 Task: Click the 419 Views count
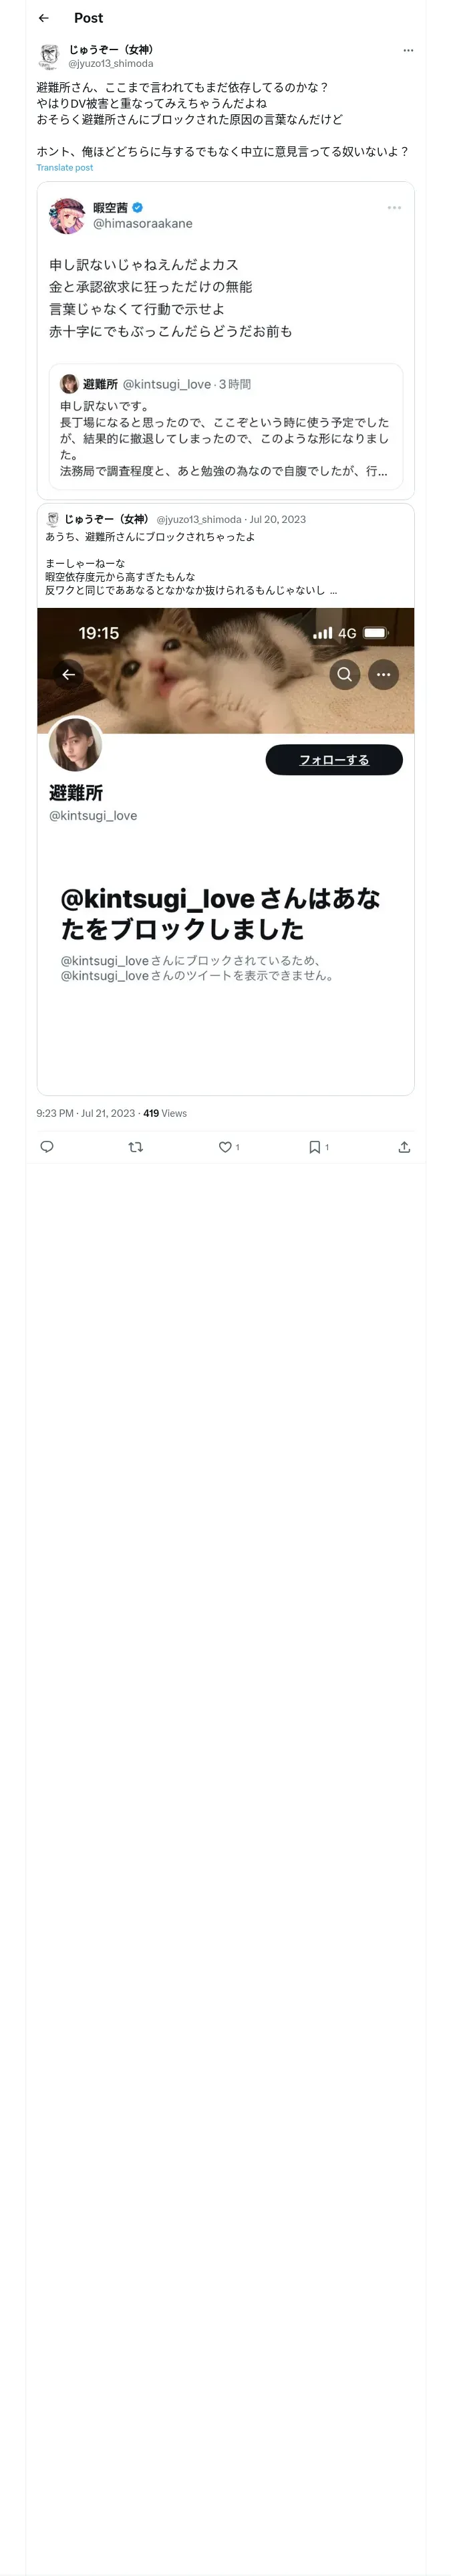(x=165, y=1113)
